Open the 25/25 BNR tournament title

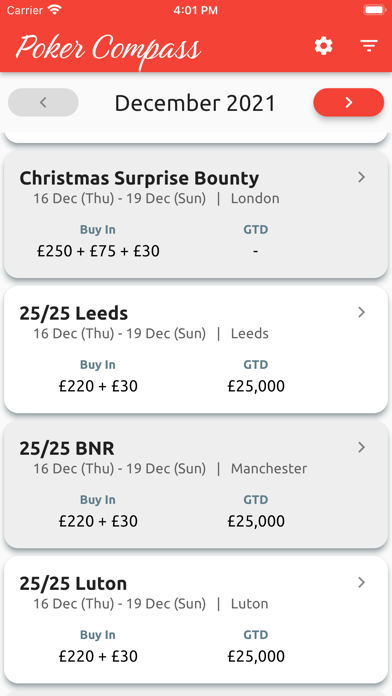[67, 448]
